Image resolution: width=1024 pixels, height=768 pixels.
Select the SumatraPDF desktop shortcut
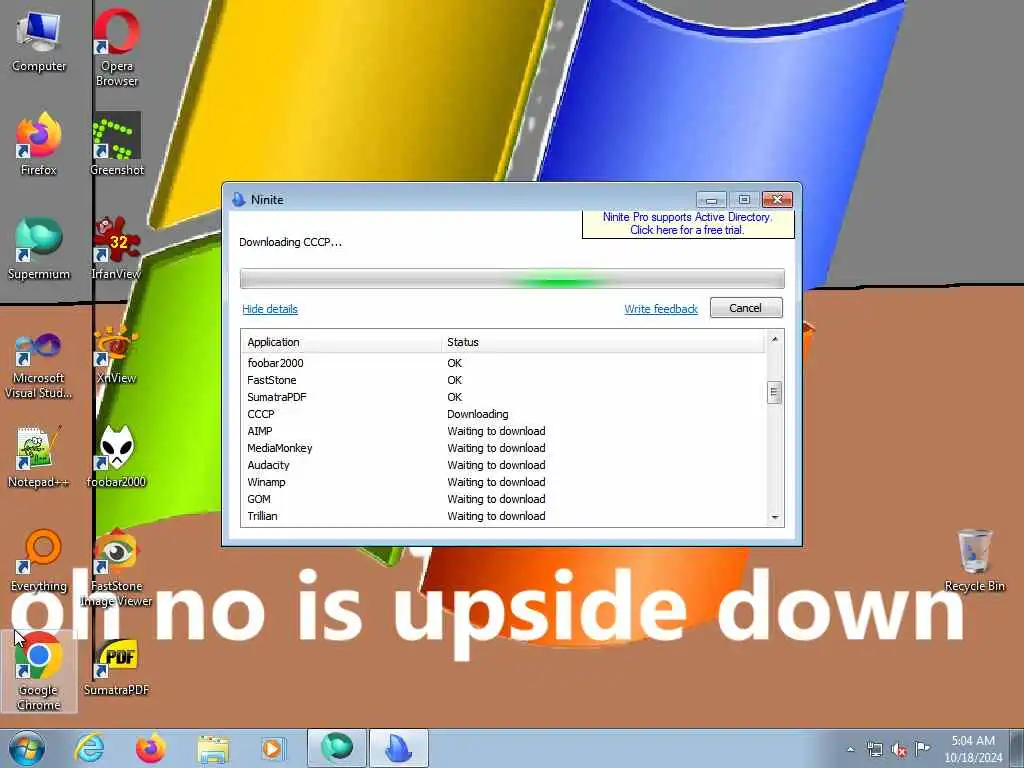point(116,667)
